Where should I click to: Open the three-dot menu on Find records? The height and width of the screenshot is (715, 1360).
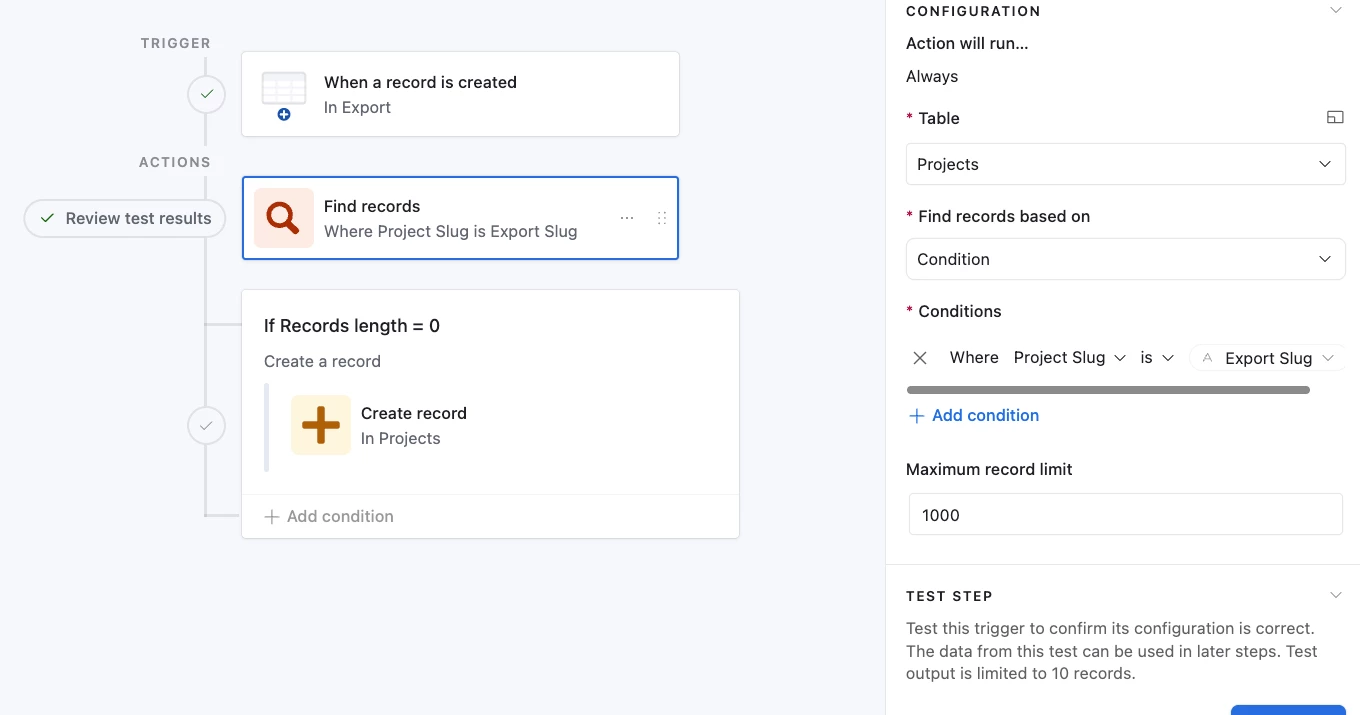627,218
